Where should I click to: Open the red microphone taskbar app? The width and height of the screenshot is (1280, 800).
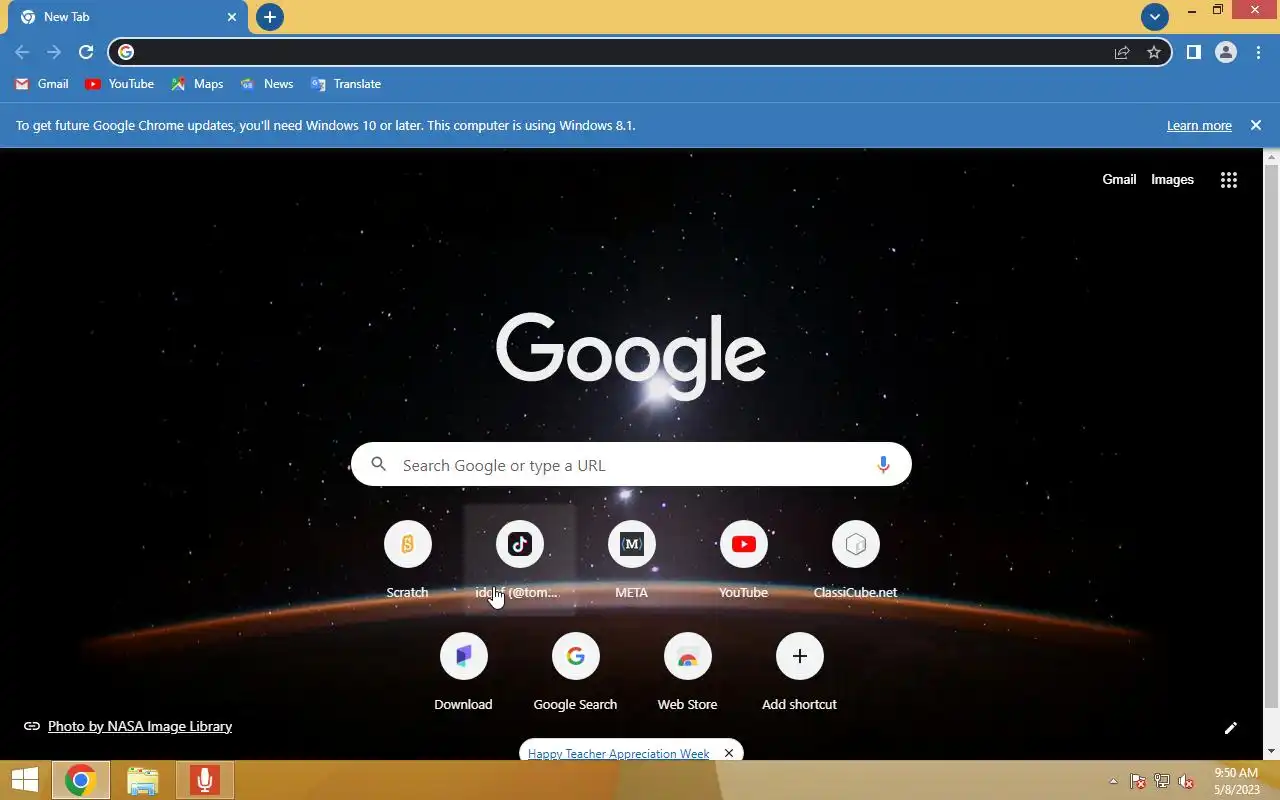(204, 780)
